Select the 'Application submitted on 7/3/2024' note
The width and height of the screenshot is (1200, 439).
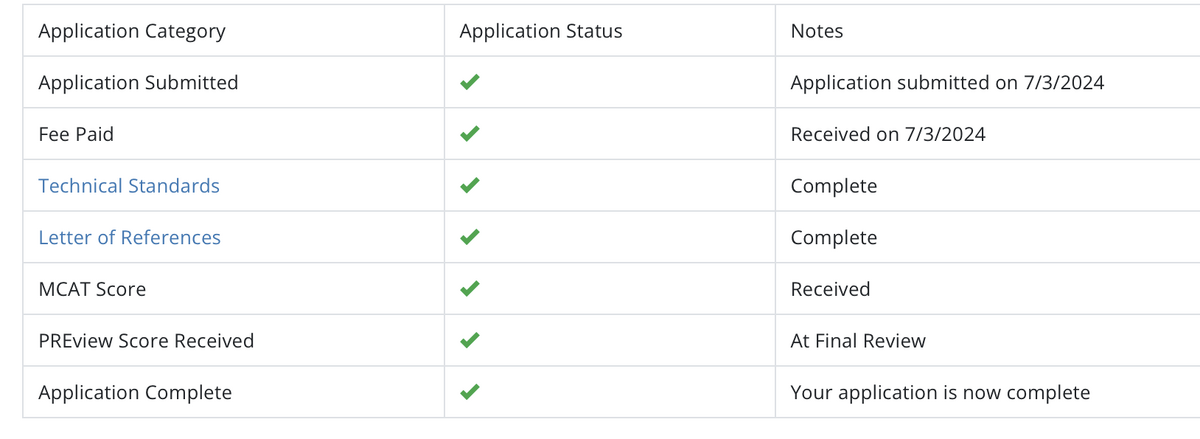[x=948, y=83]
